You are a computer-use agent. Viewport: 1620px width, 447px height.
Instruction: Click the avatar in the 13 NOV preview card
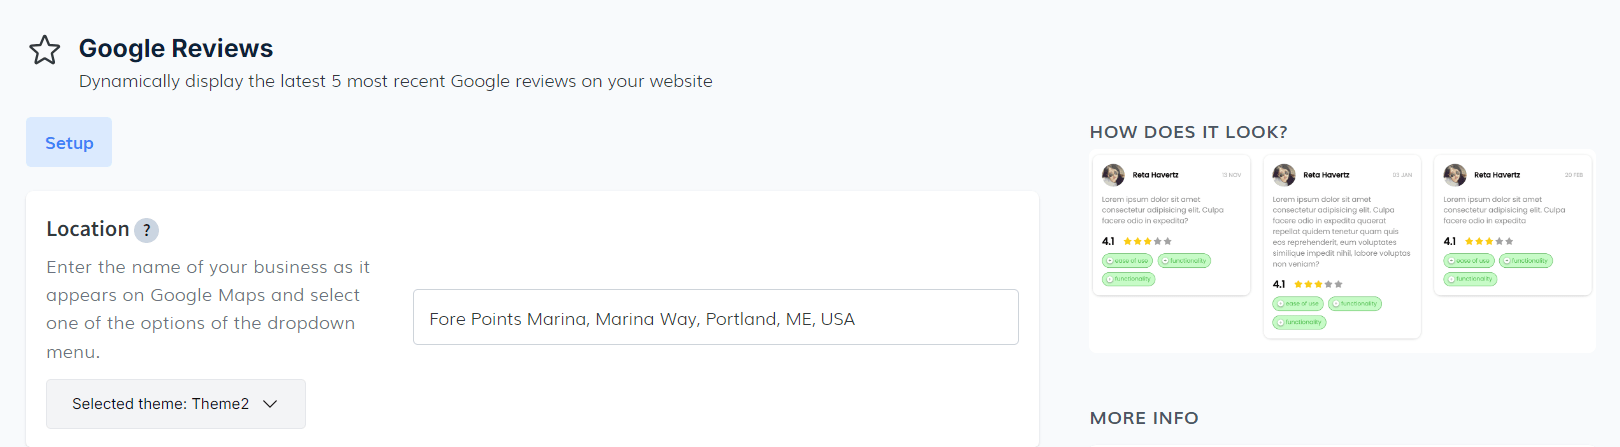1113,175
